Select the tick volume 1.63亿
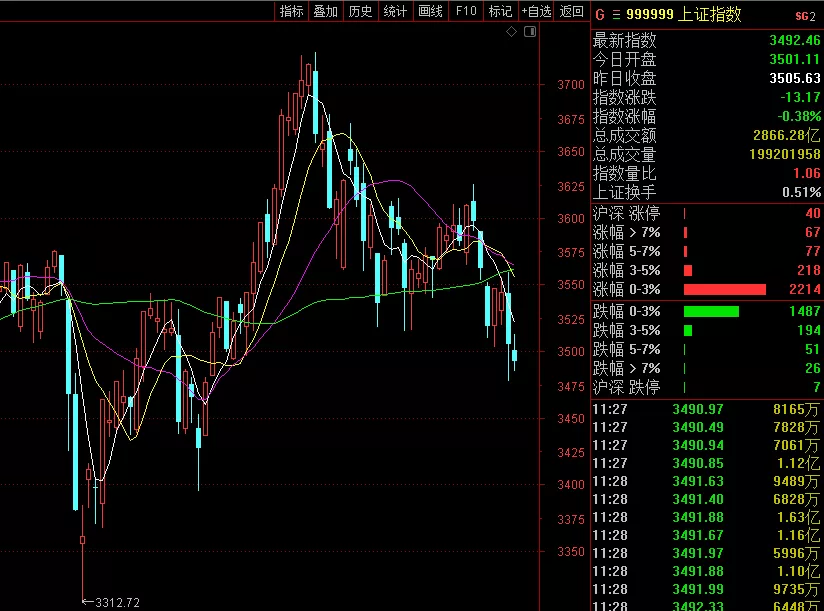This screenshot has width=824, height=611. pyautogui.click(x=798, y=517)
